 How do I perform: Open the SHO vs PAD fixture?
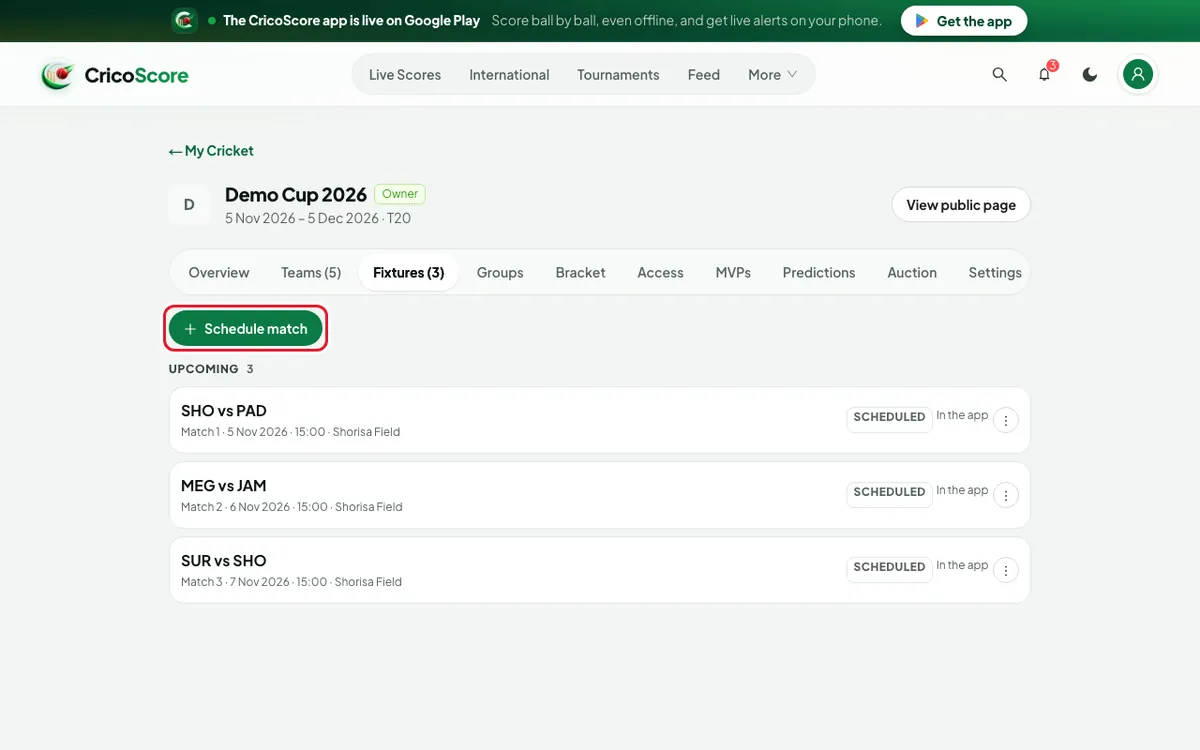(x=599, y=420)
